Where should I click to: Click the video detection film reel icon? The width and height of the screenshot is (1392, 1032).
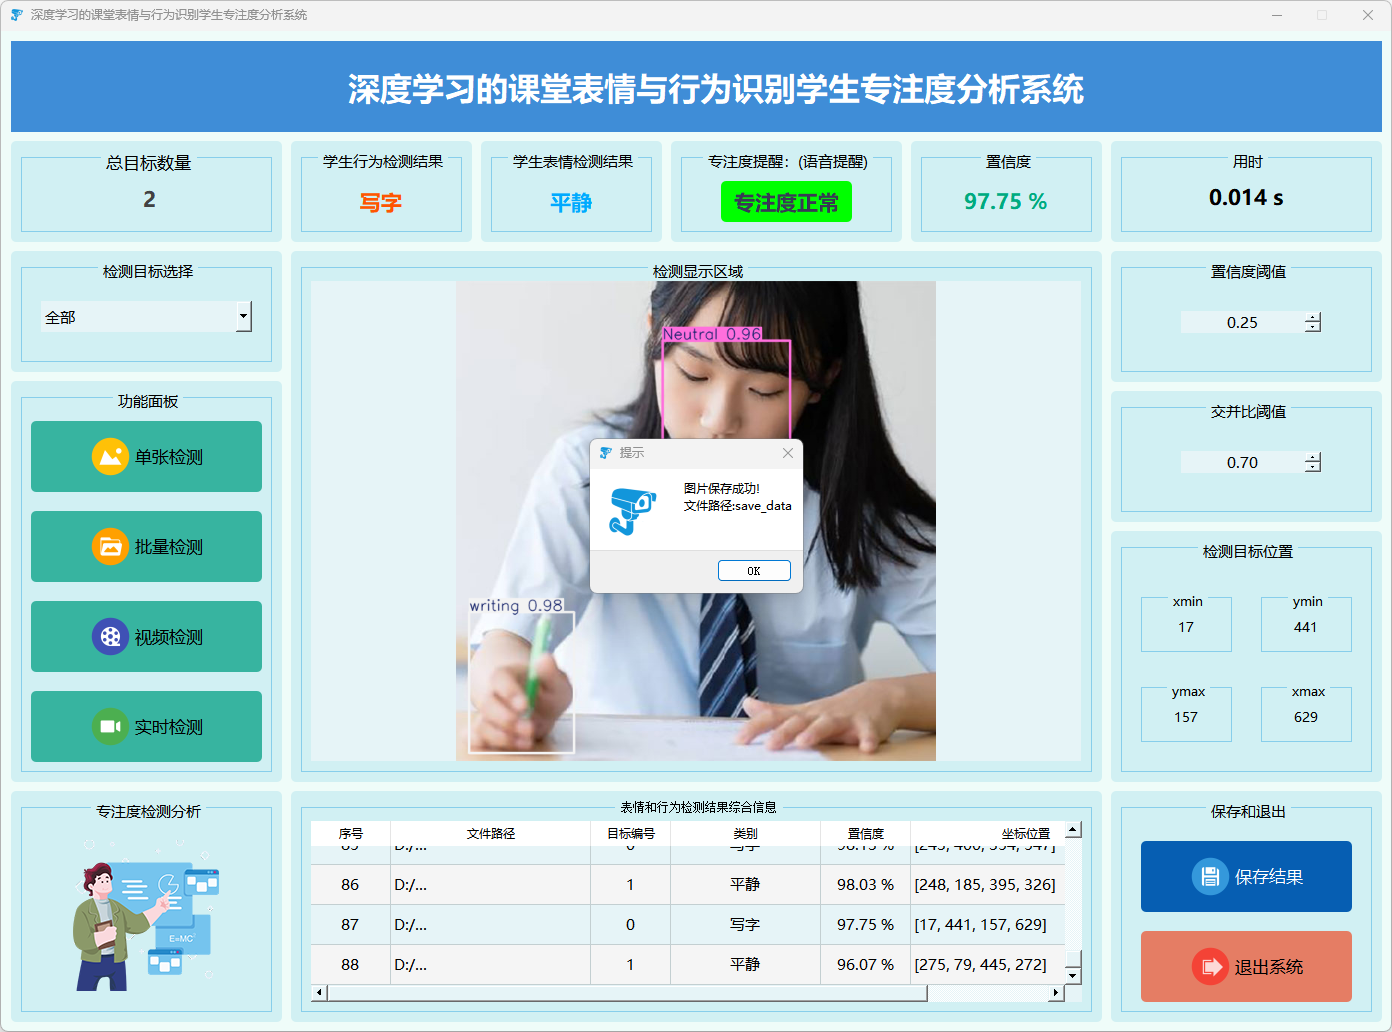tap(110, 637)
